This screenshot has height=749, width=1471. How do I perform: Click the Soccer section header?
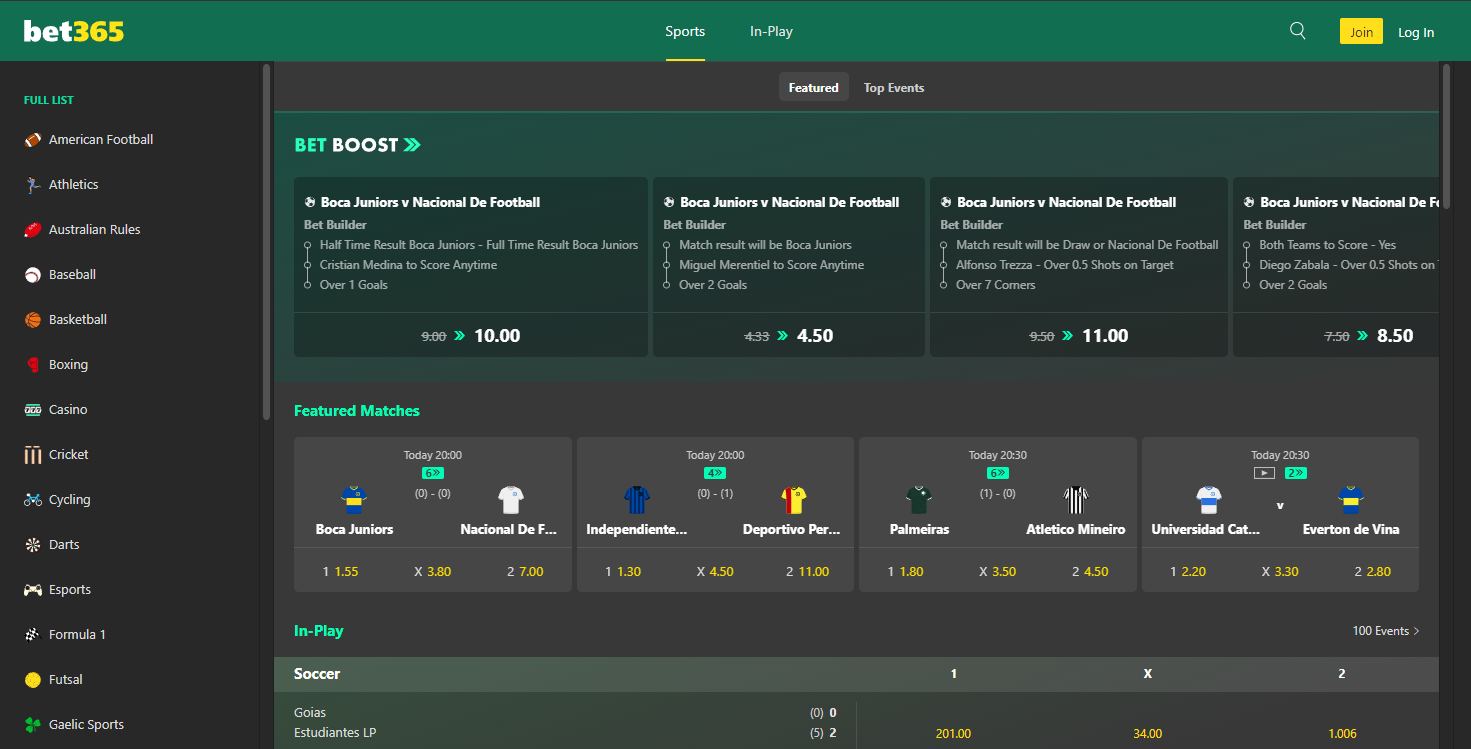[857, 674]
